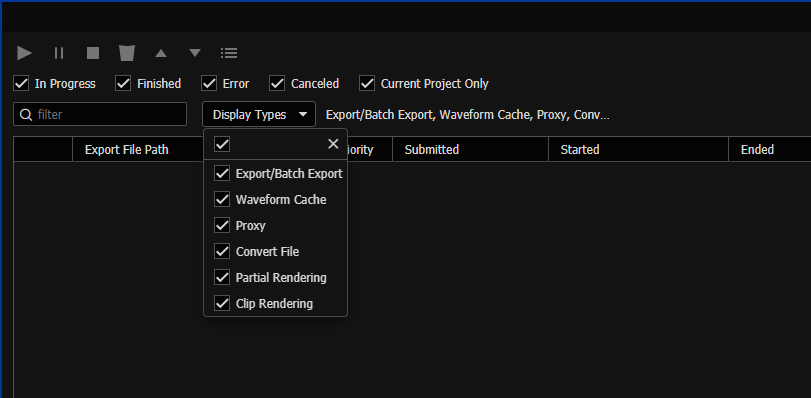This screenshot has height=398, width=811.
Task: Pause the job queue
Action: point(59,53)
